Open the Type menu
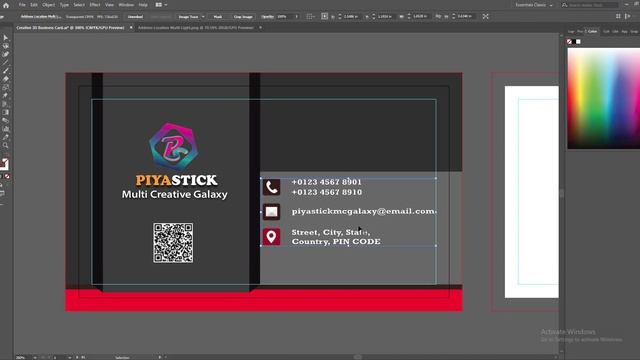Screen dimensions: 640x360 tap(64, 5)
